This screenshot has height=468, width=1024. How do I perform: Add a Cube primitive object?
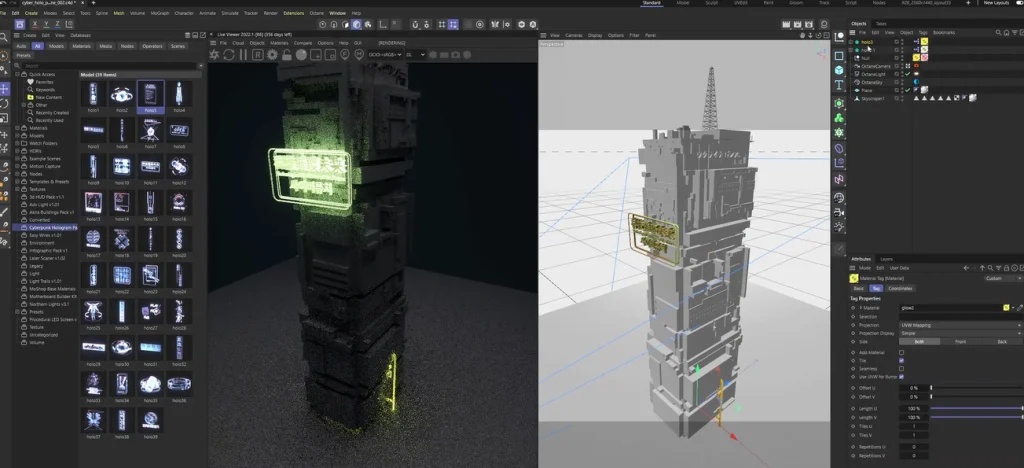(x=839, y=70)
